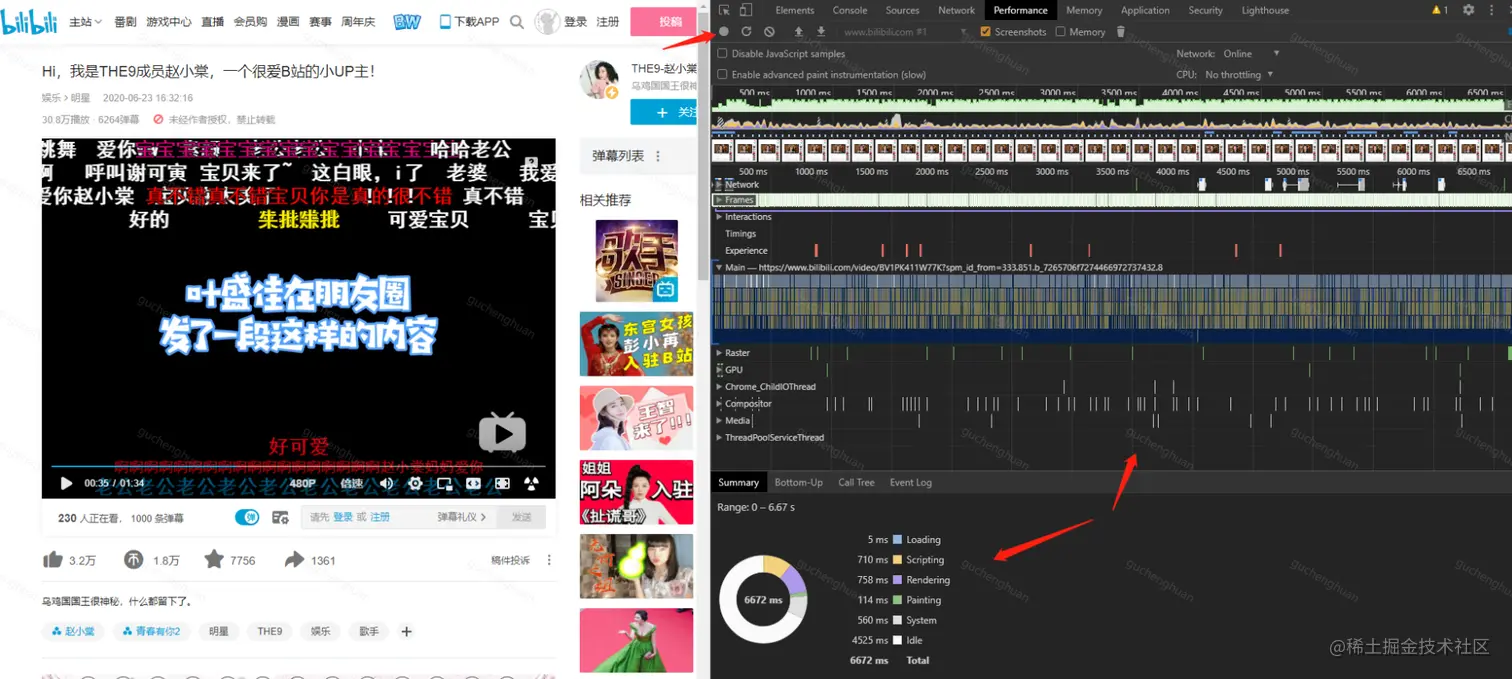Save profile with the download arrow
Screen dimensions: 1512x679
pos(821,32)
